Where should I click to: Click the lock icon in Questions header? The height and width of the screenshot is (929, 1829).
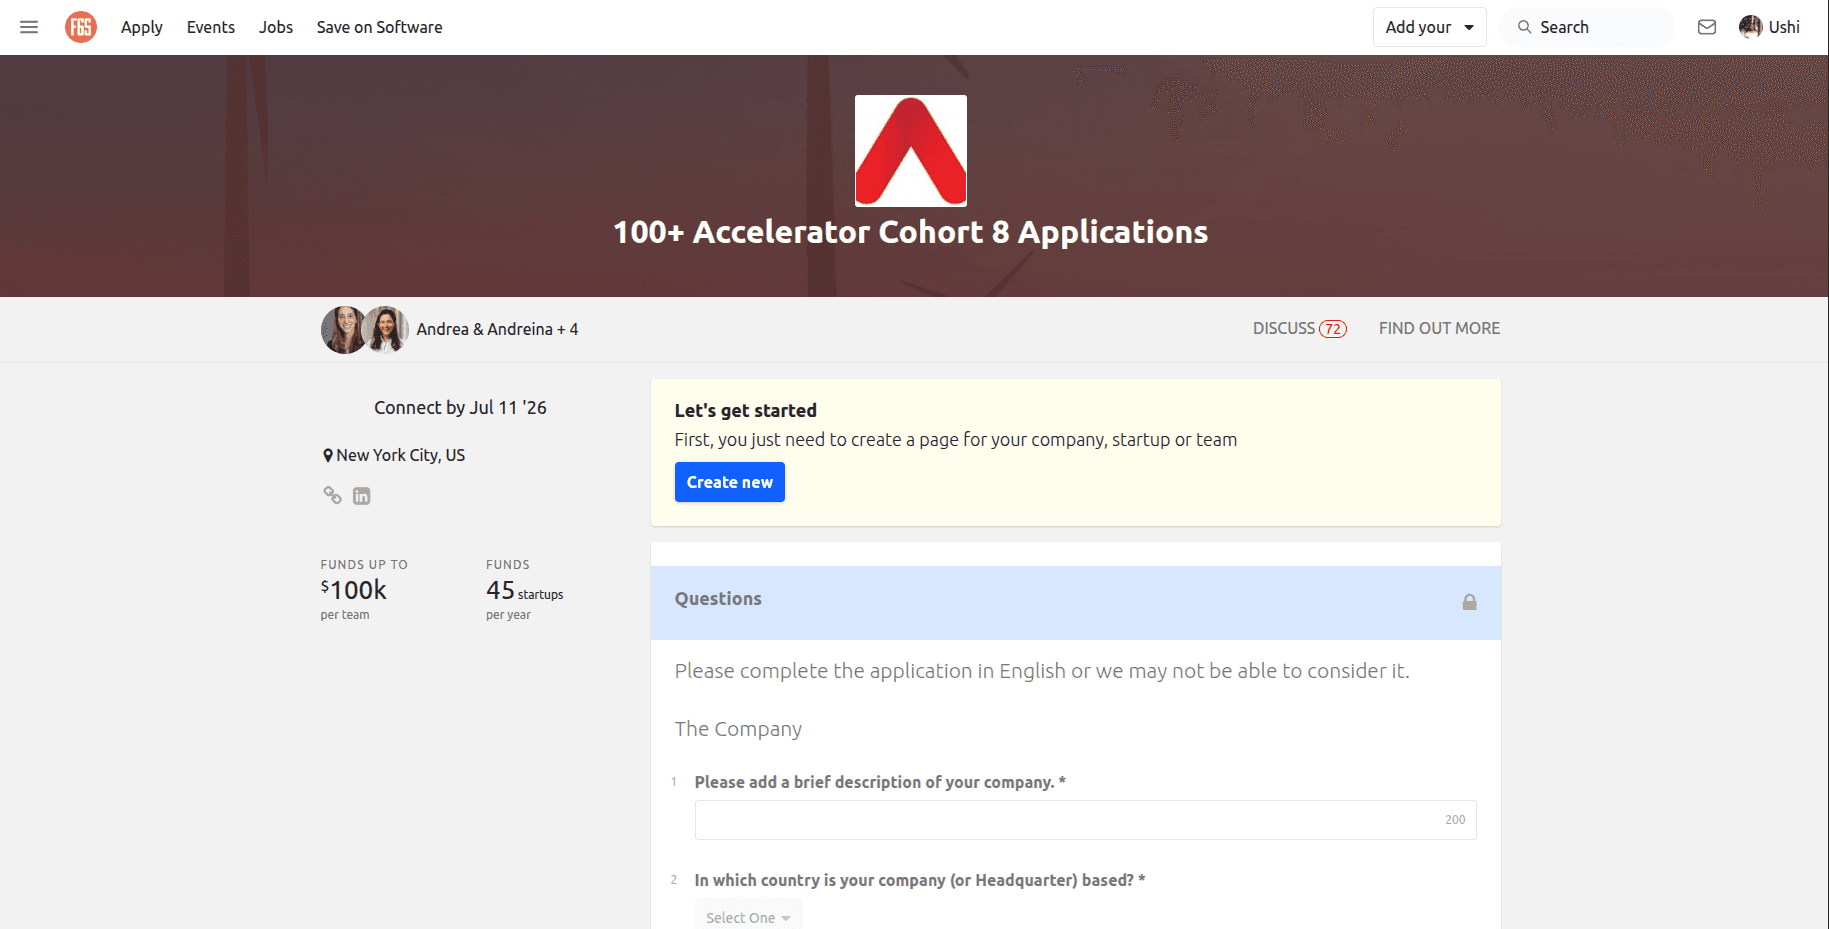pos(1469,601)
